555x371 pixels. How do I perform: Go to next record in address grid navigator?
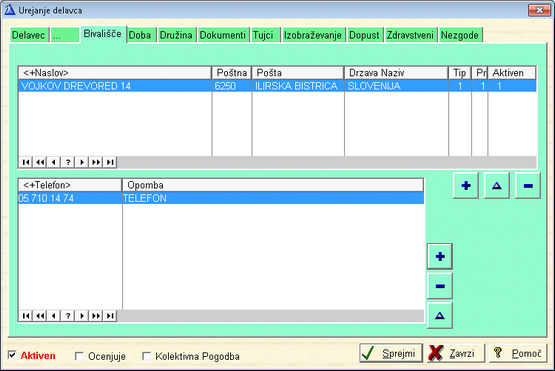(x=82, y=162)
